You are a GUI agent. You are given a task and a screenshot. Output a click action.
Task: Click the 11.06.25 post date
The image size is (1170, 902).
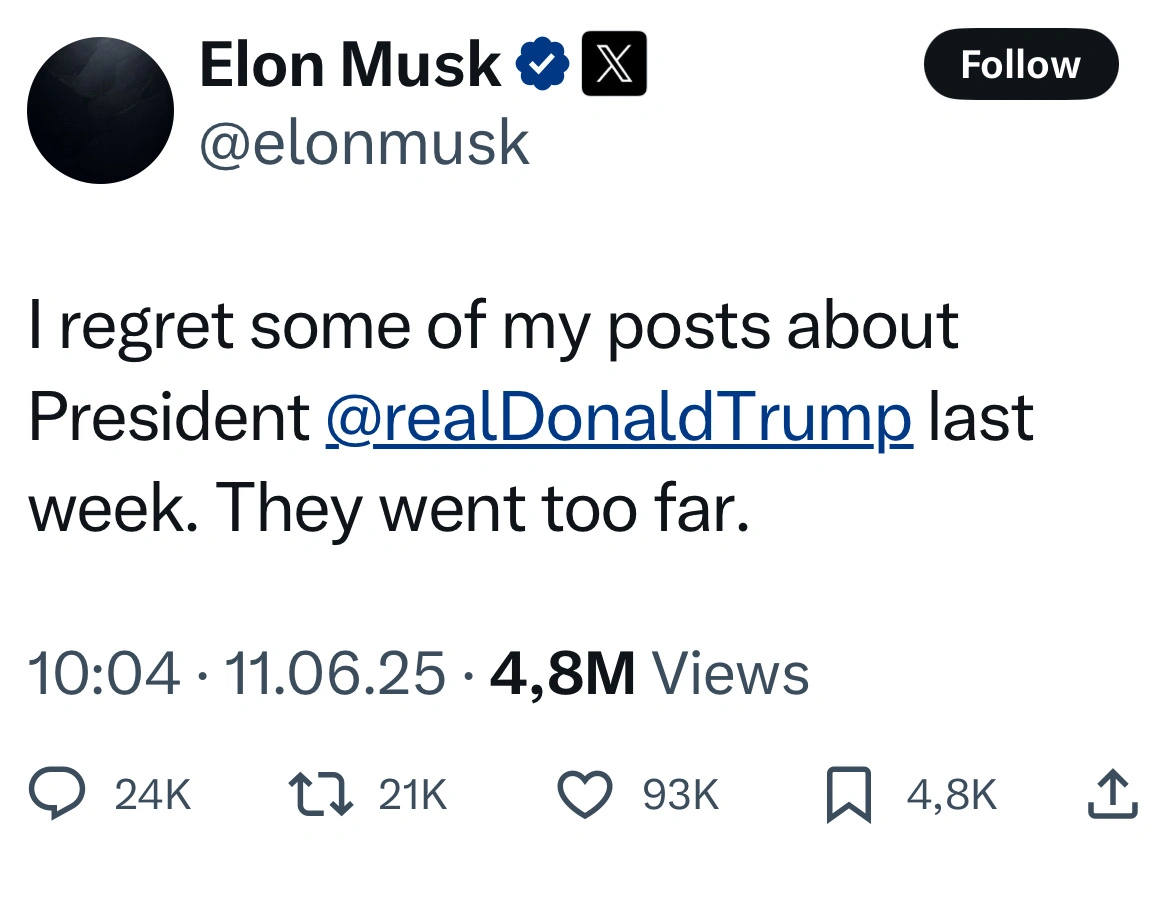(x=335, y=673)
